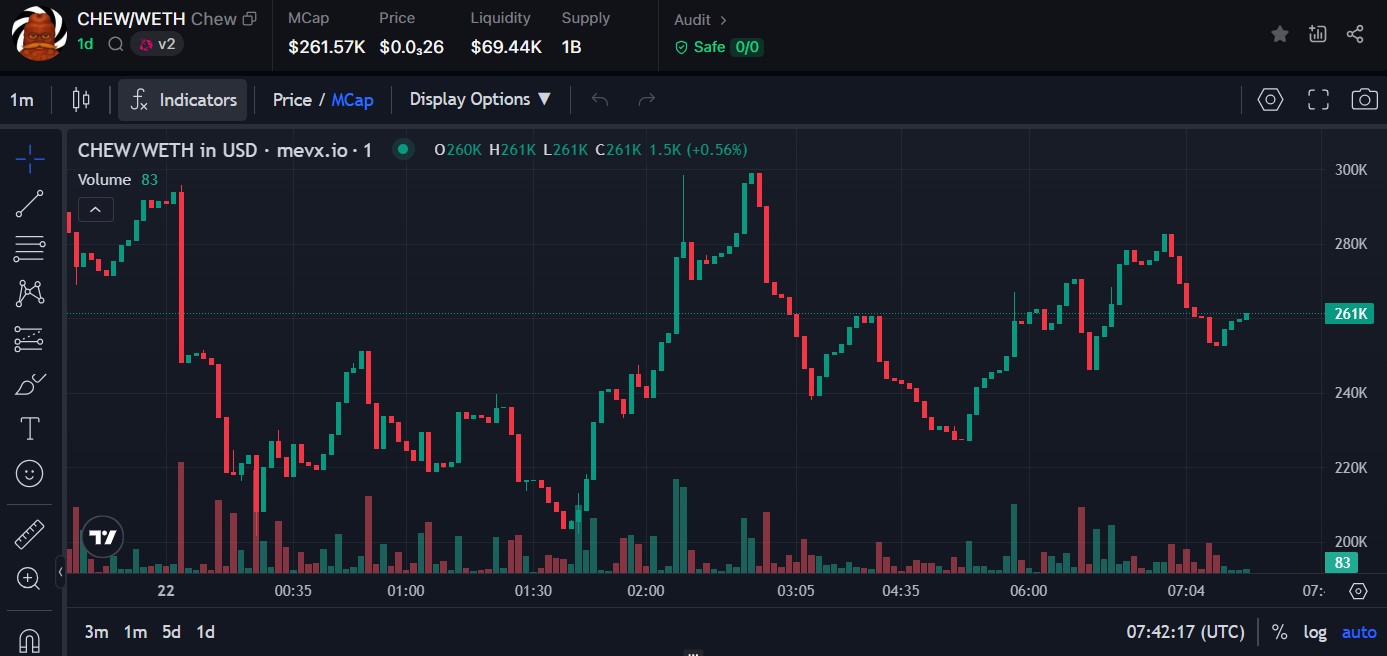The width and height of the screenshot is (1387, 656).
Task: Click the 300K price axis label
Action: tap(1351, 170)
